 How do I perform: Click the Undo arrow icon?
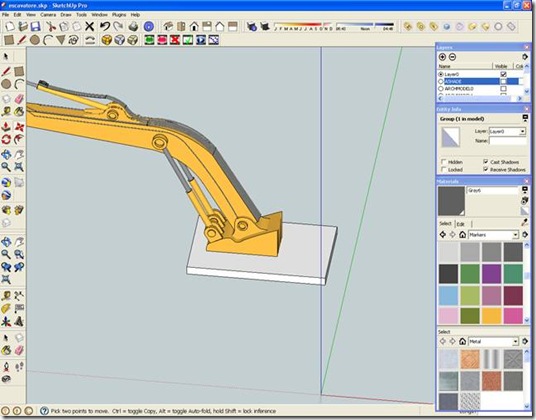point(105,26)
